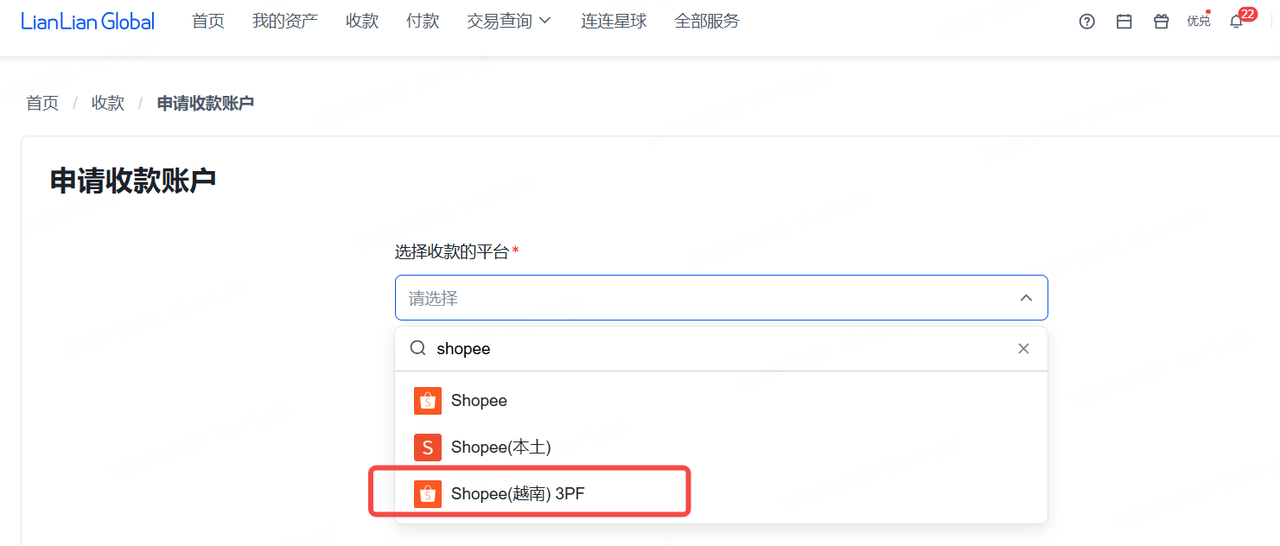Click the calendar icon in header
1280x546 pixels.
point(1124,22)
